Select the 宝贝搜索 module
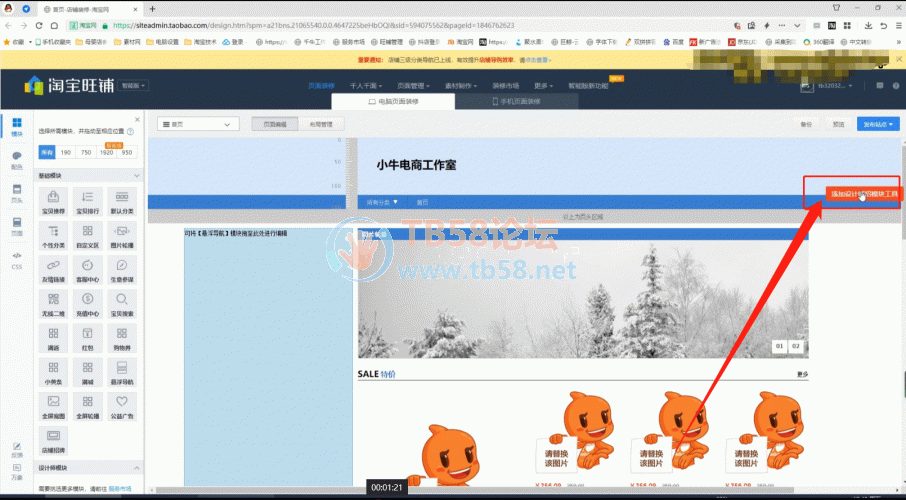This screenshot has height=500, width=906. point(122,304)
